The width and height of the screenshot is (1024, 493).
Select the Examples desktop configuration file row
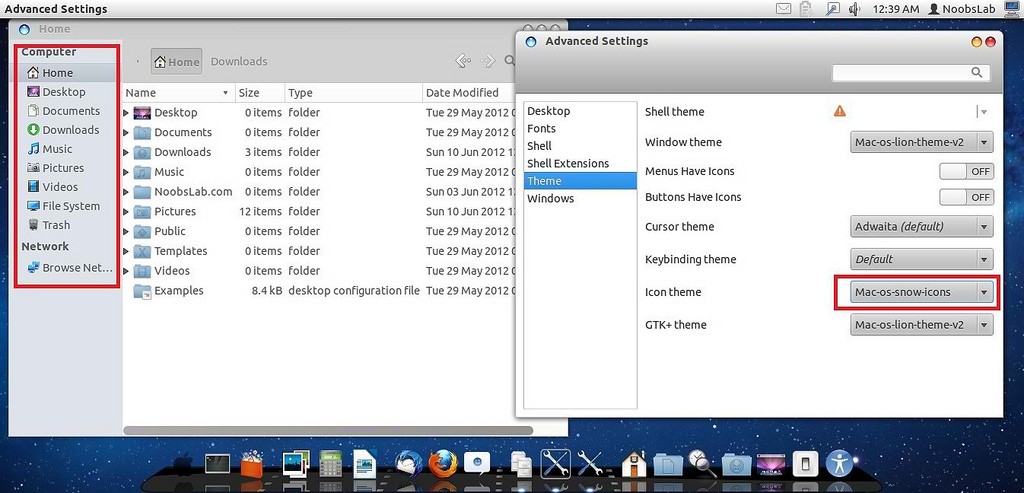click(320, 291)
